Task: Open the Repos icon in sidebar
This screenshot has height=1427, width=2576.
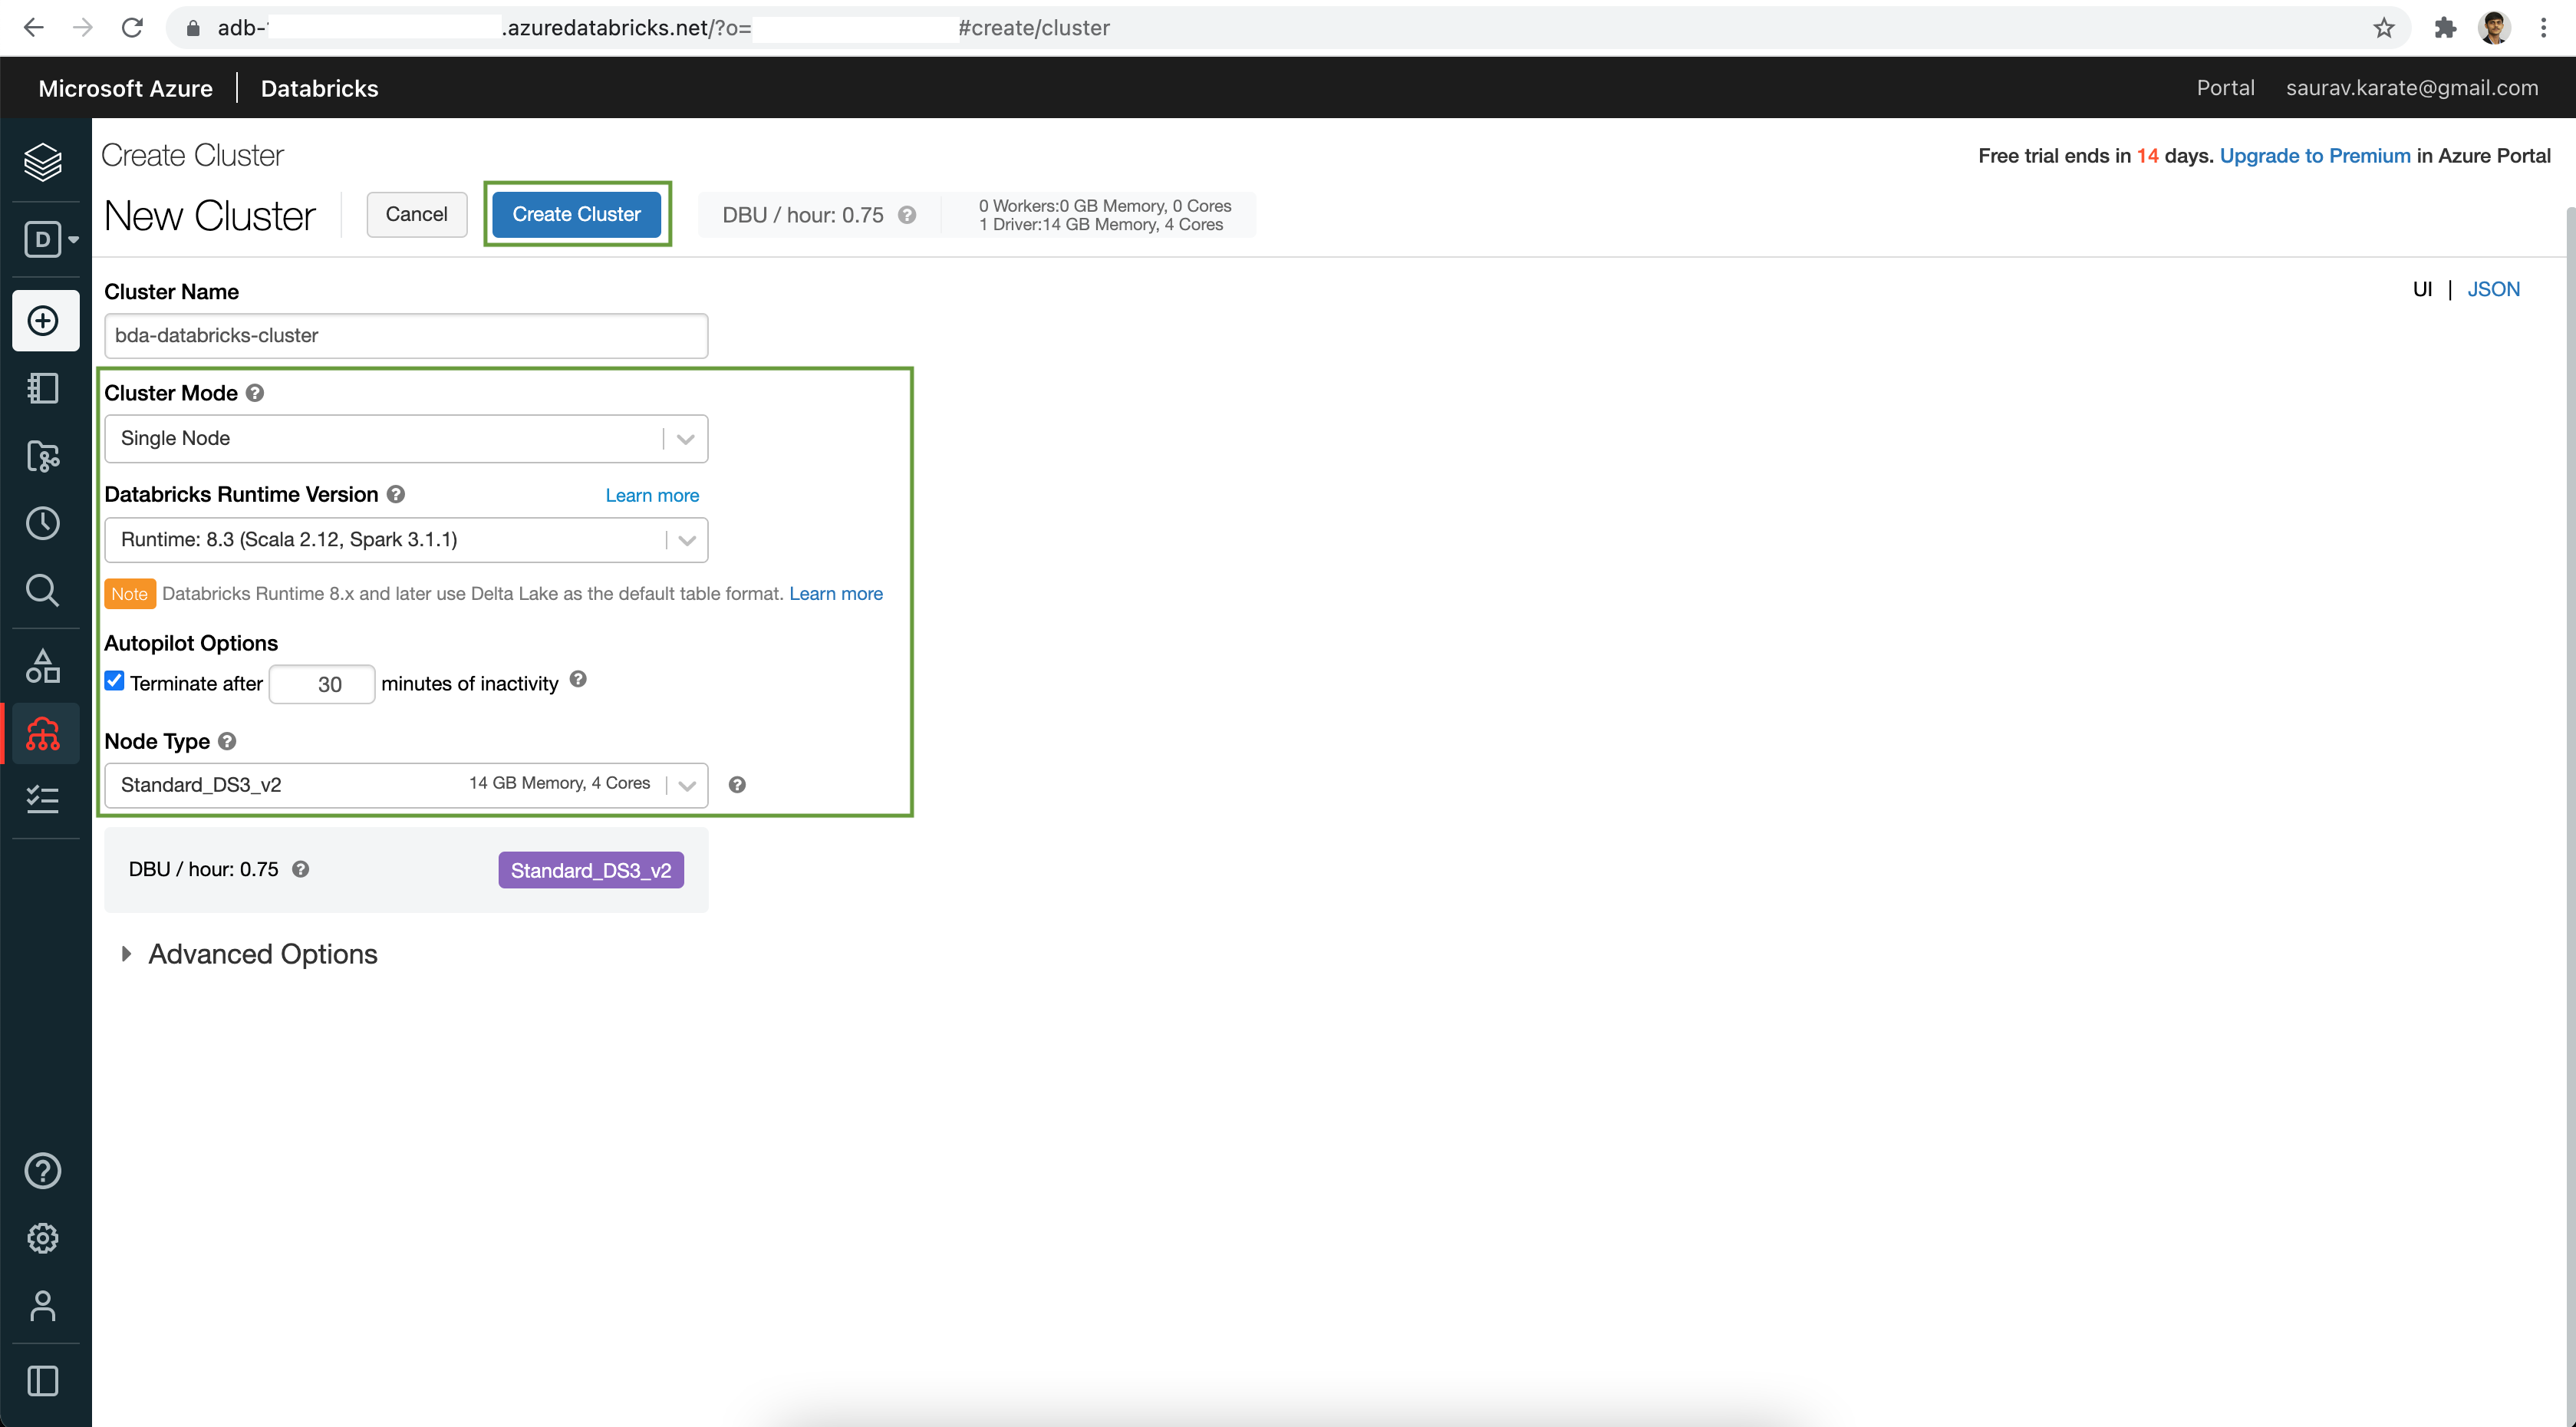Action: (x=43, y=456)
